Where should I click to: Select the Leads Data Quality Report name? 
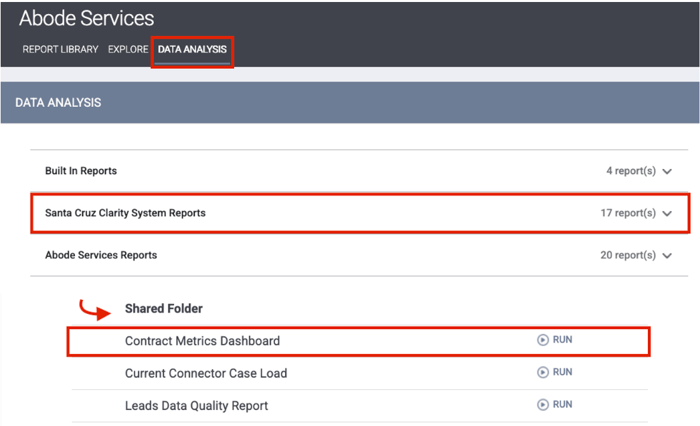tap(196, 405)
